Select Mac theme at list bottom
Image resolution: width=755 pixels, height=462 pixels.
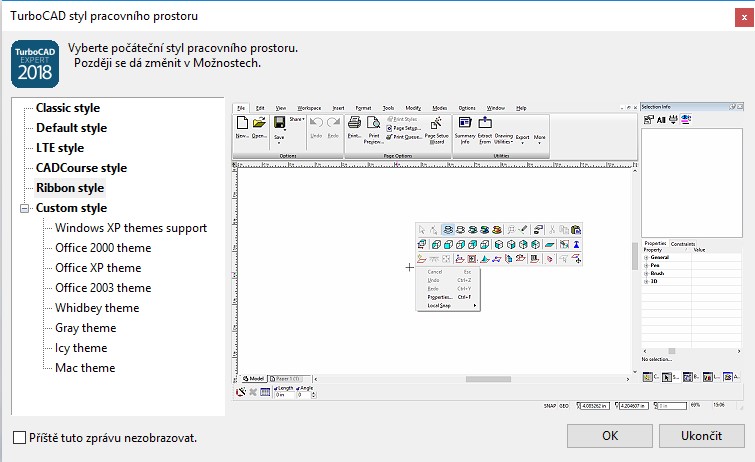(85, 368)
